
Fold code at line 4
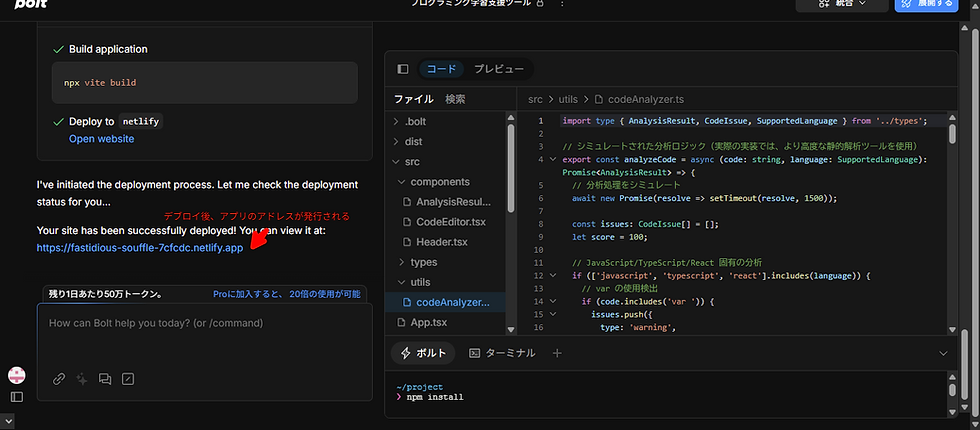click(552, 159)
